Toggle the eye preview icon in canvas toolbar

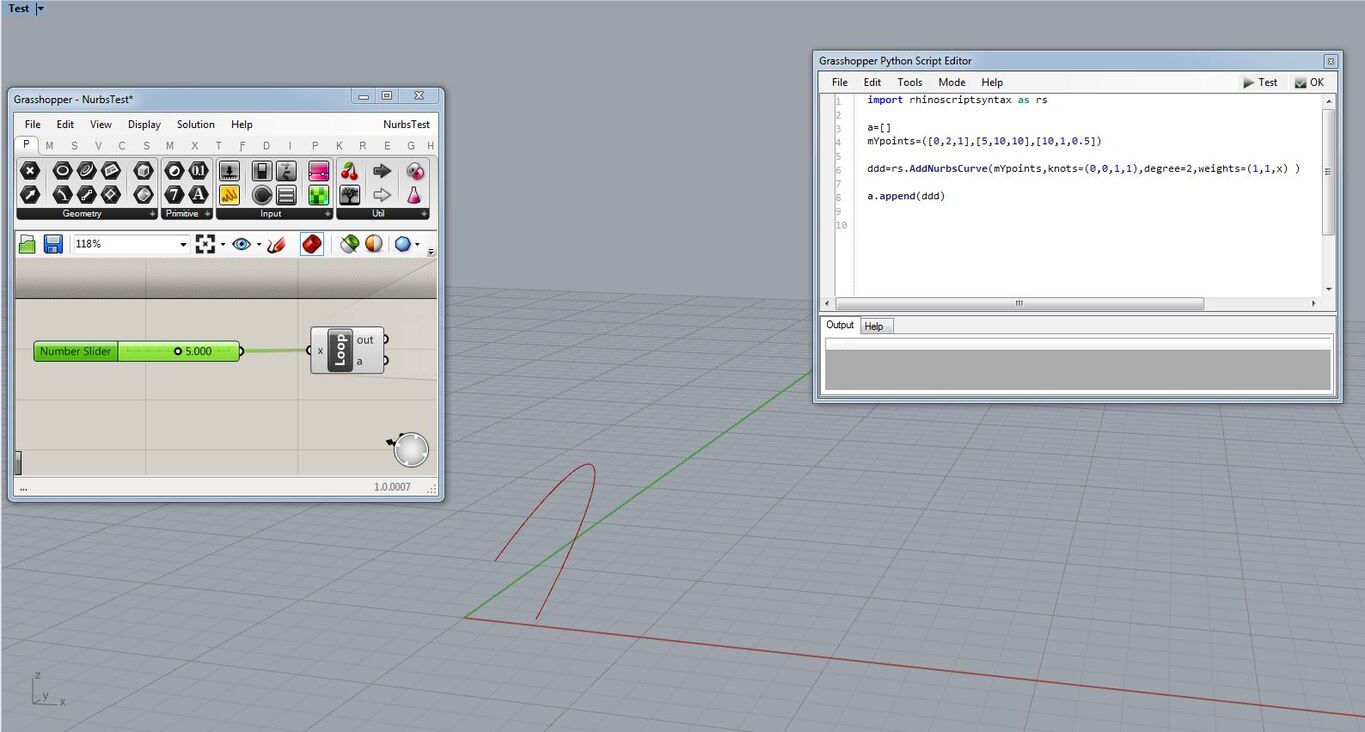click(x=241, y=244)
